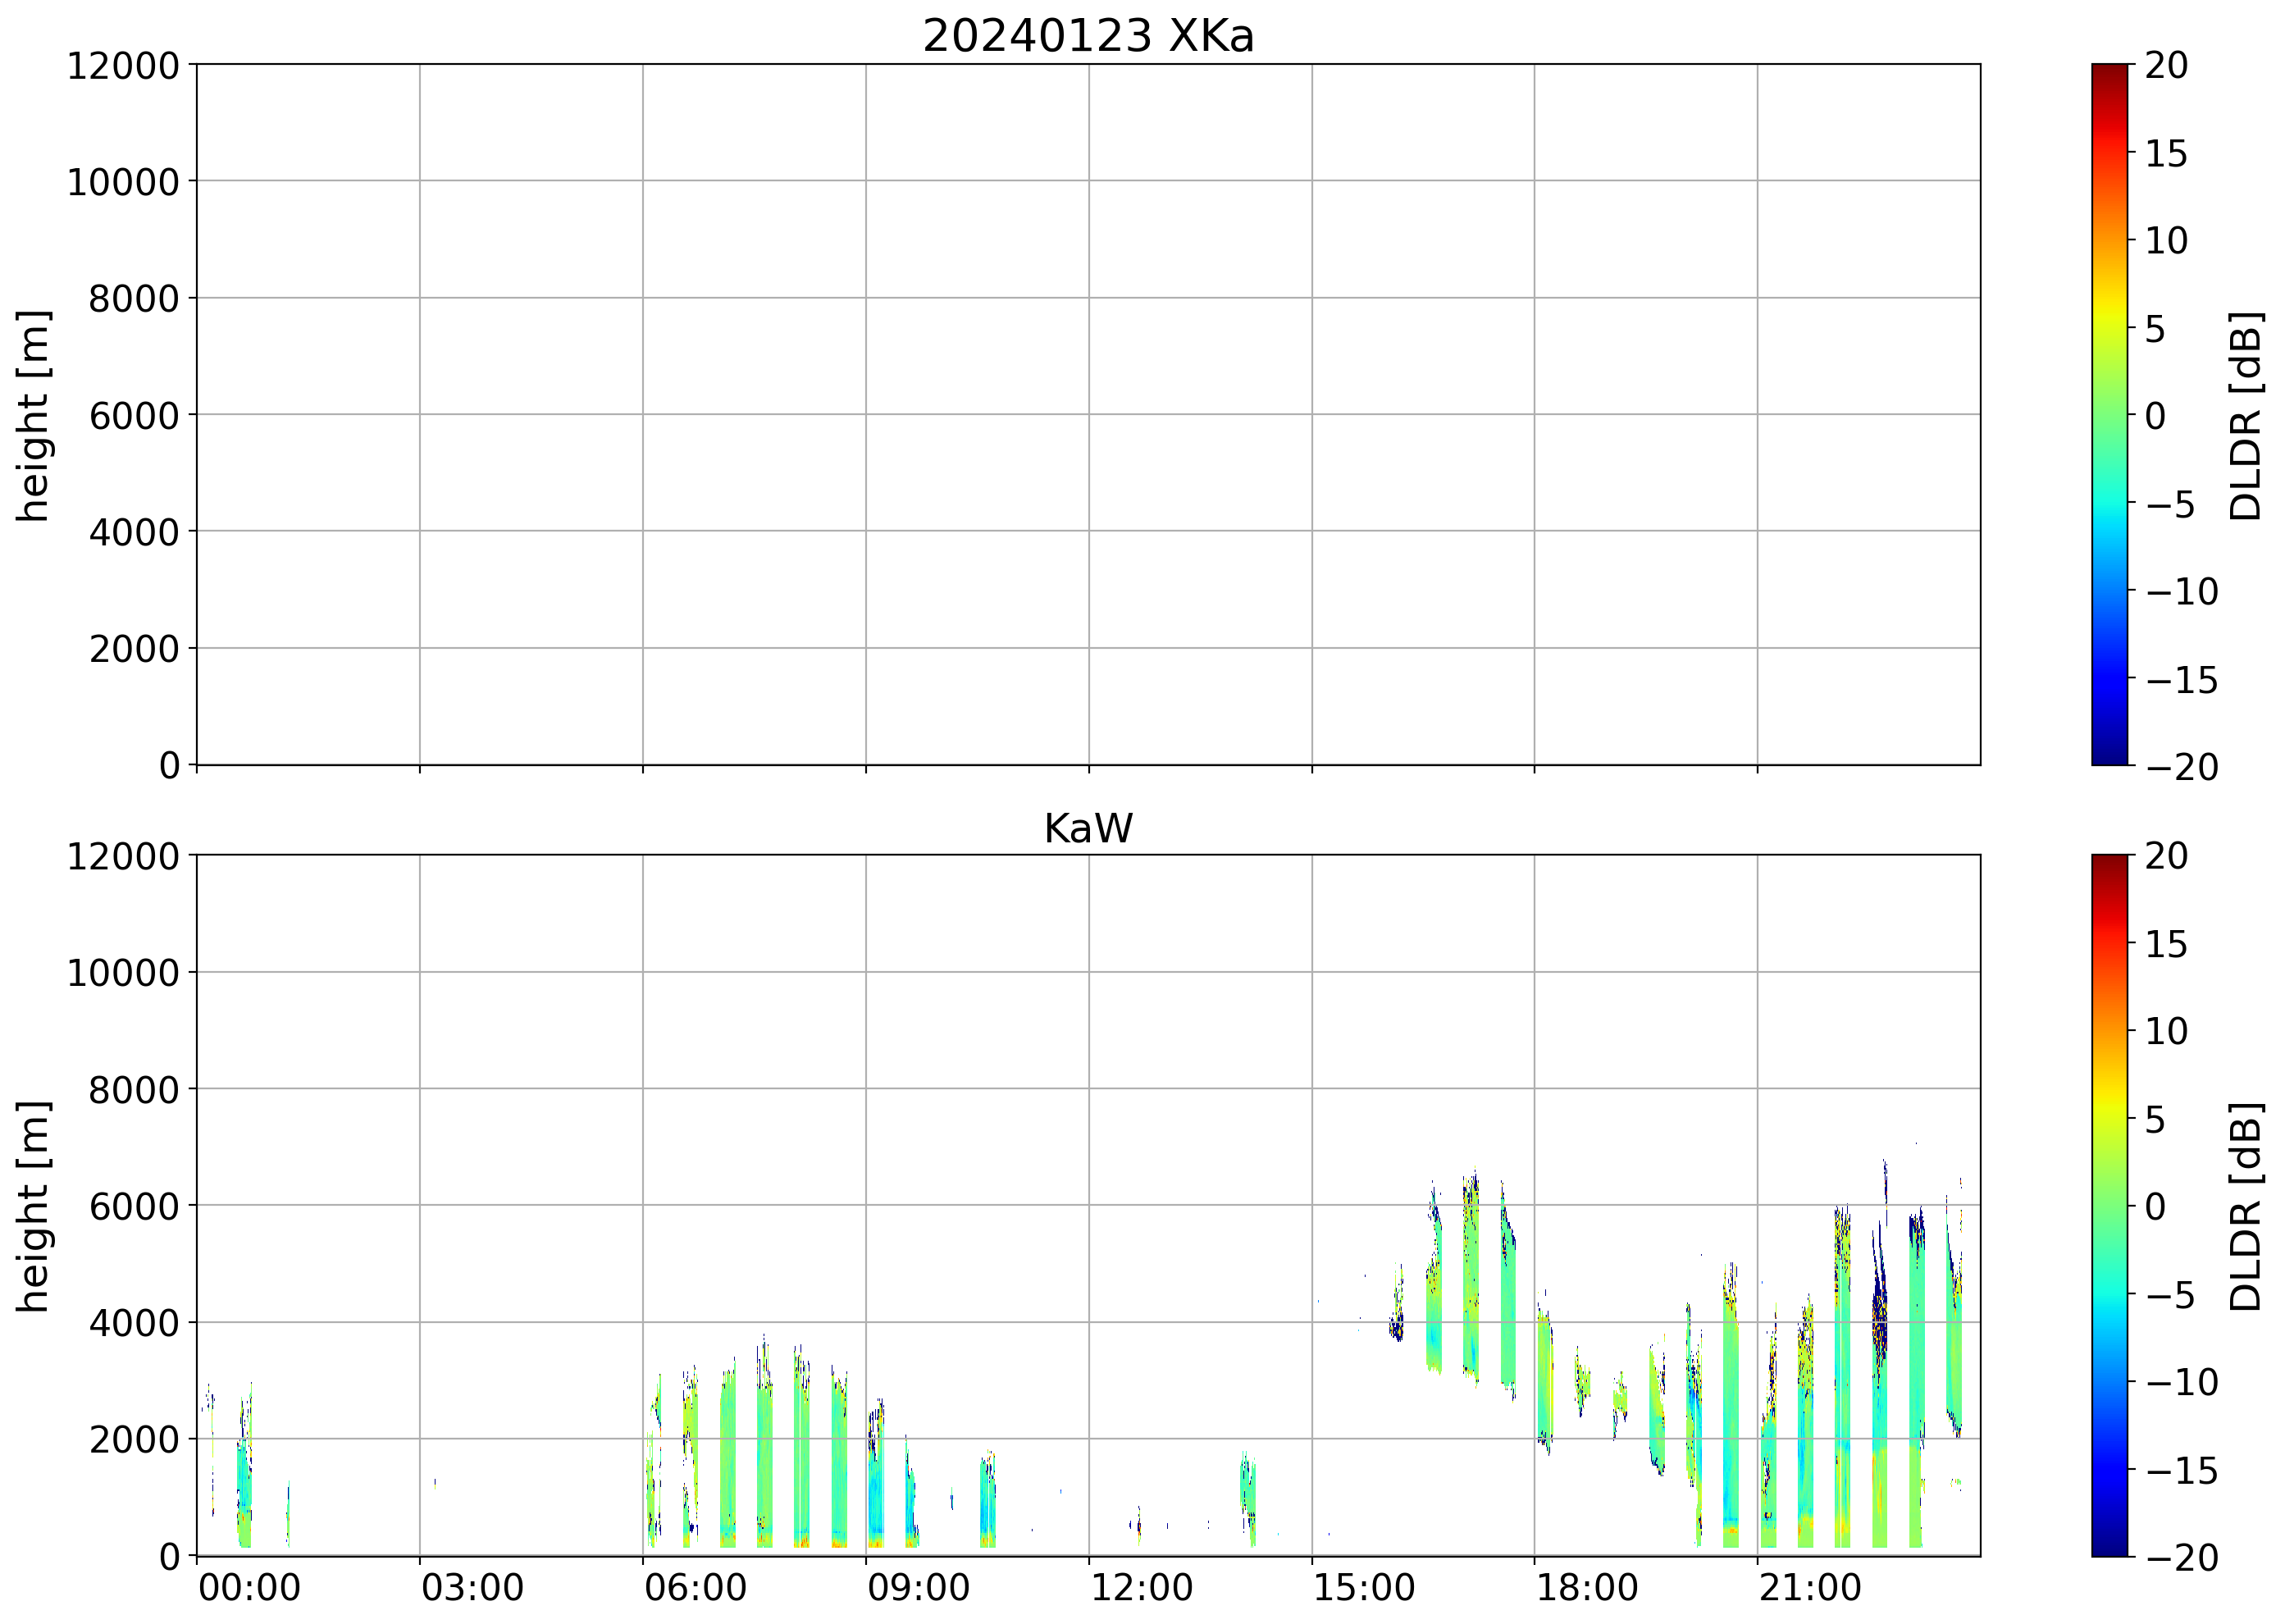Click the 15:00 time axis label
2285x1624 pixels.
[1364, 1588]
